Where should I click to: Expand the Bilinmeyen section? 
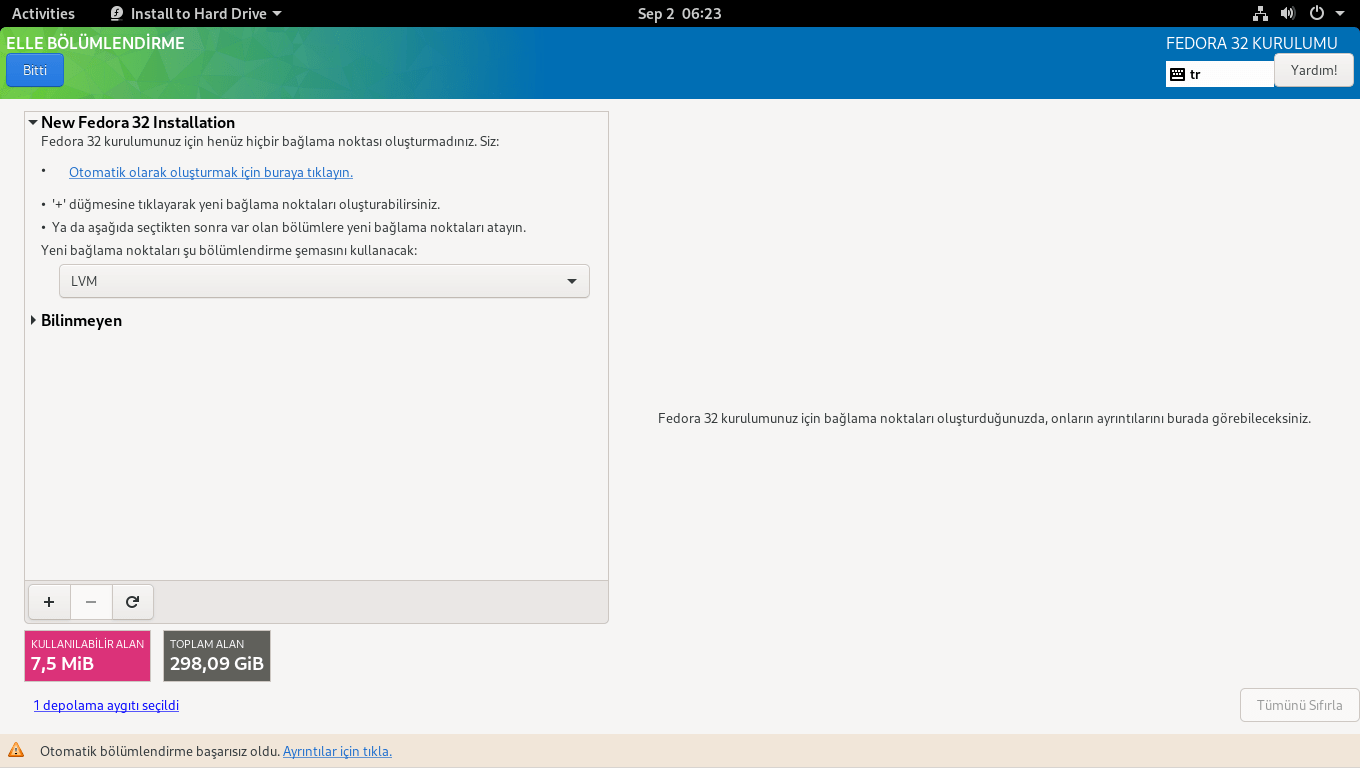click(33, 321)
